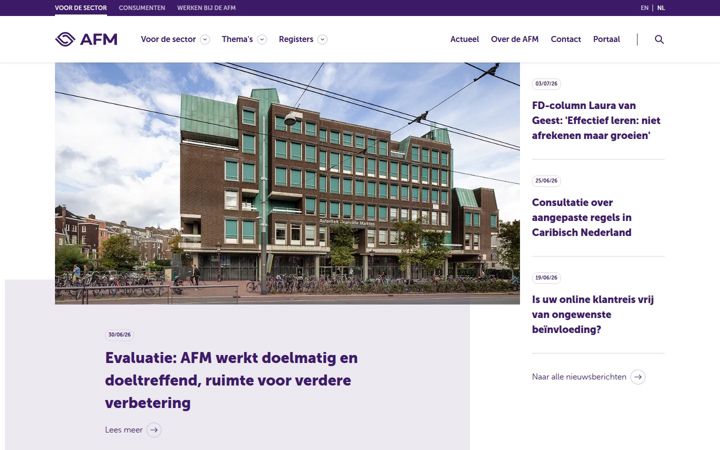Select the WERKEN BIJ DE AFM tab

pos(206,8)
